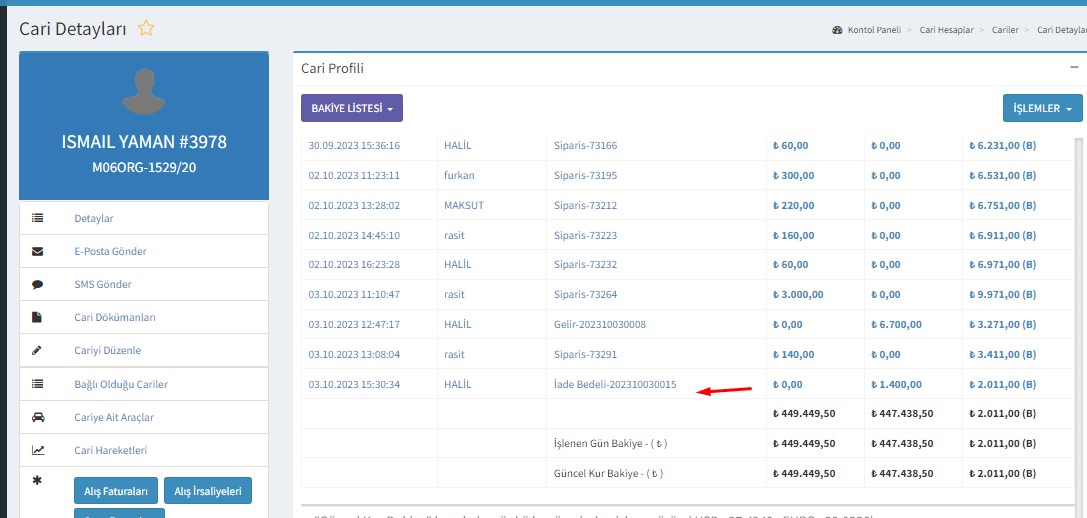Open the Siparis-73264 order link
The image size is (1087, 518).
pos(585,295)
